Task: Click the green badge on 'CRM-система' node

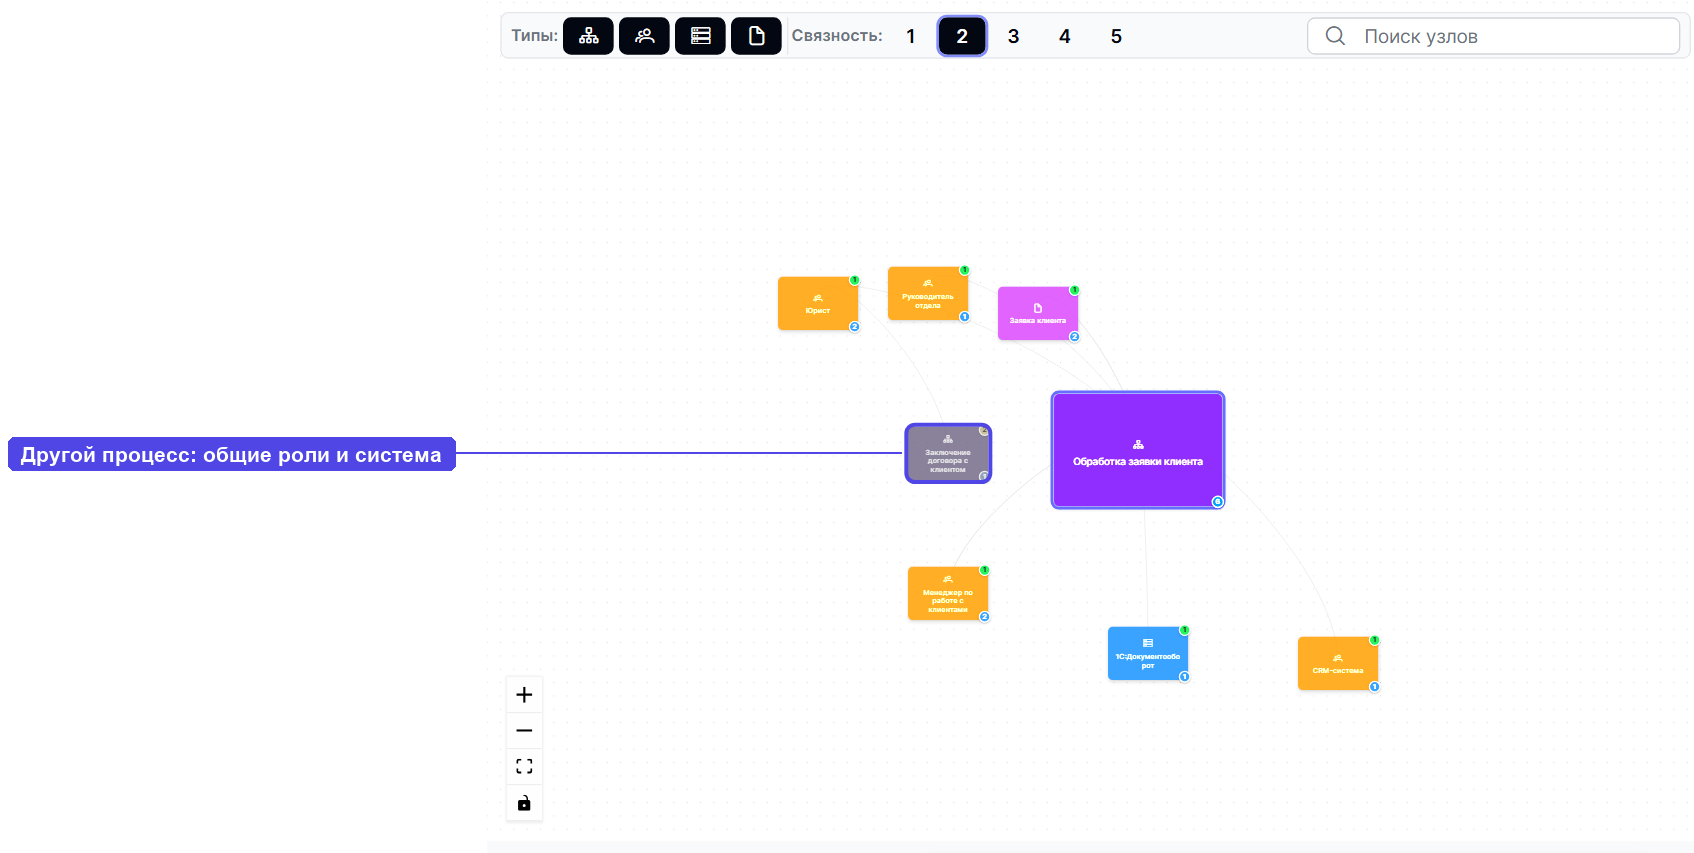Action: pos(1375,640)
